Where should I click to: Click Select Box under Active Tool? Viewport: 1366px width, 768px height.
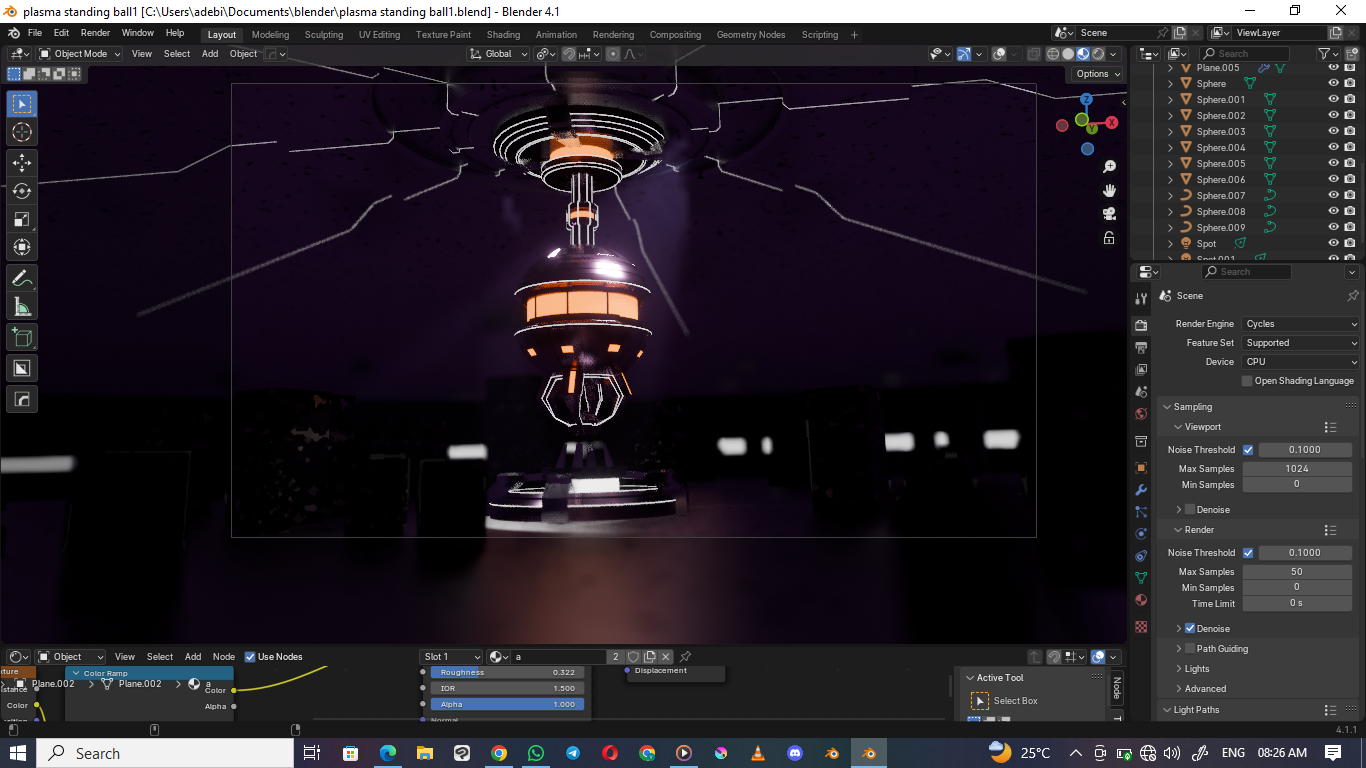pos(1015,701)
